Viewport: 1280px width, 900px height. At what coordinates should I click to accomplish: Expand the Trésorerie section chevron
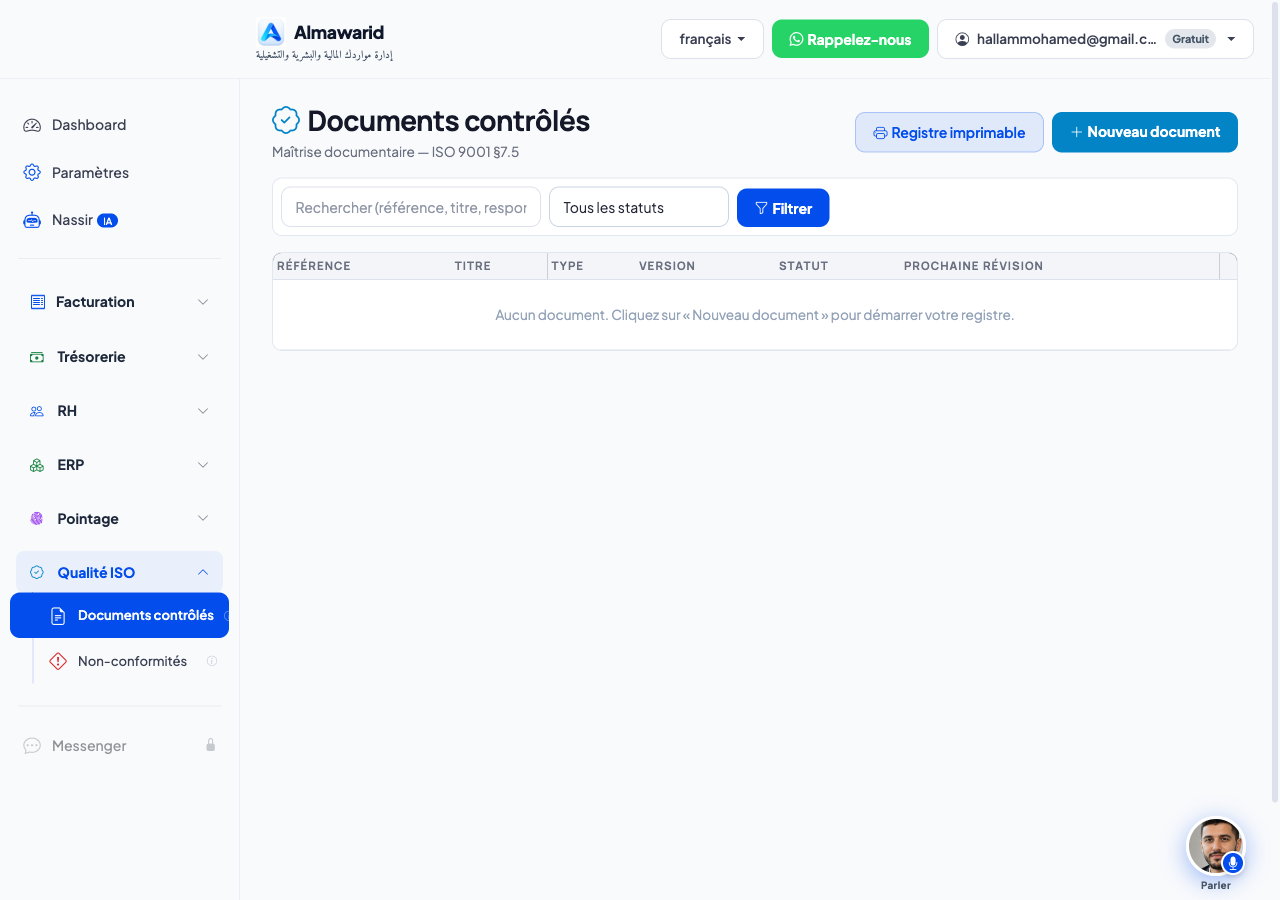(203, 357)
